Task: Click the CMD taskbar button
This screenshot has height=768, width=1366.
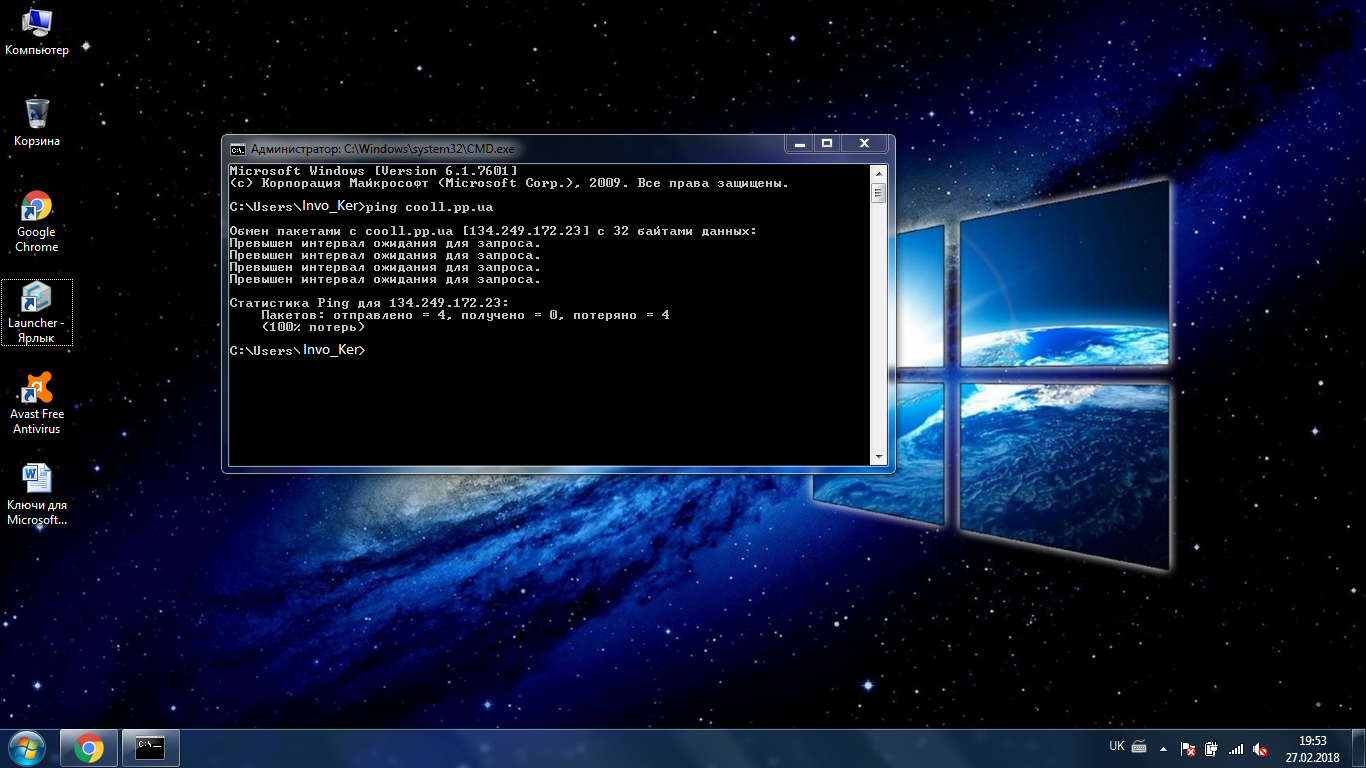Action: (150, 748)
